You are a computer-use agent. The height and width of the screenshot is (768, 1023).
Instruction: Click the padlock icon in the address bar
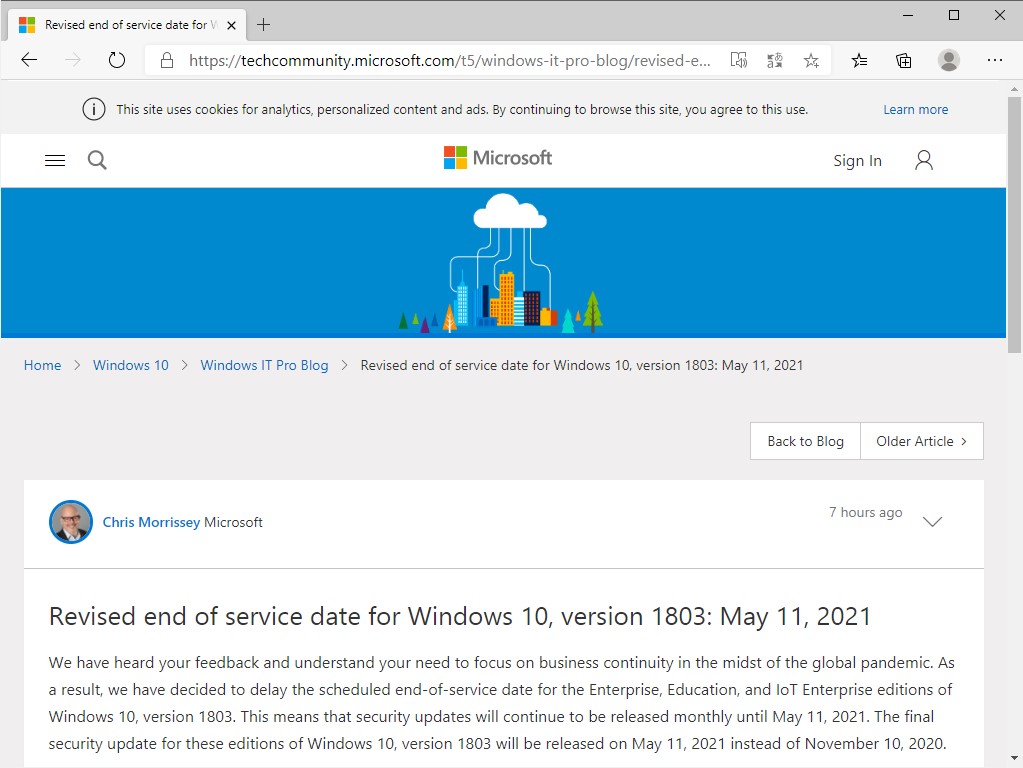[166, 60]
